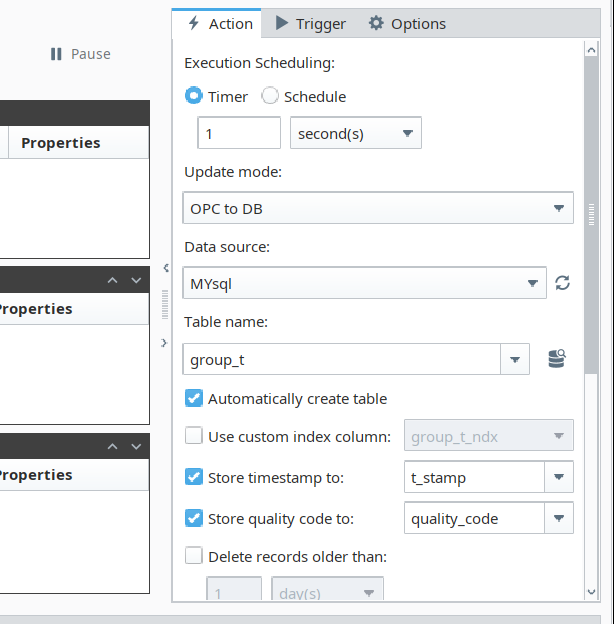The height and width of the screenshot is (624, 614).
Task: Click the Pause button
Action: coord(80,54)
